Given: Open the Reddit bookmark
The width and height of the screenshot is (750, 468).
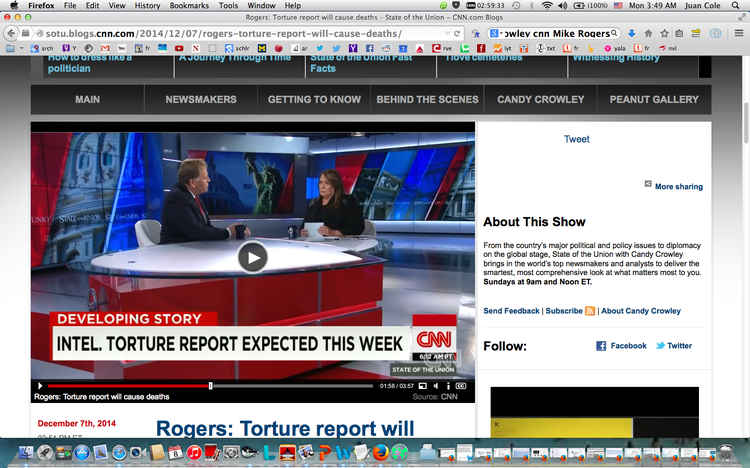Looking at the screenshot, I should (x=386, y=48).
